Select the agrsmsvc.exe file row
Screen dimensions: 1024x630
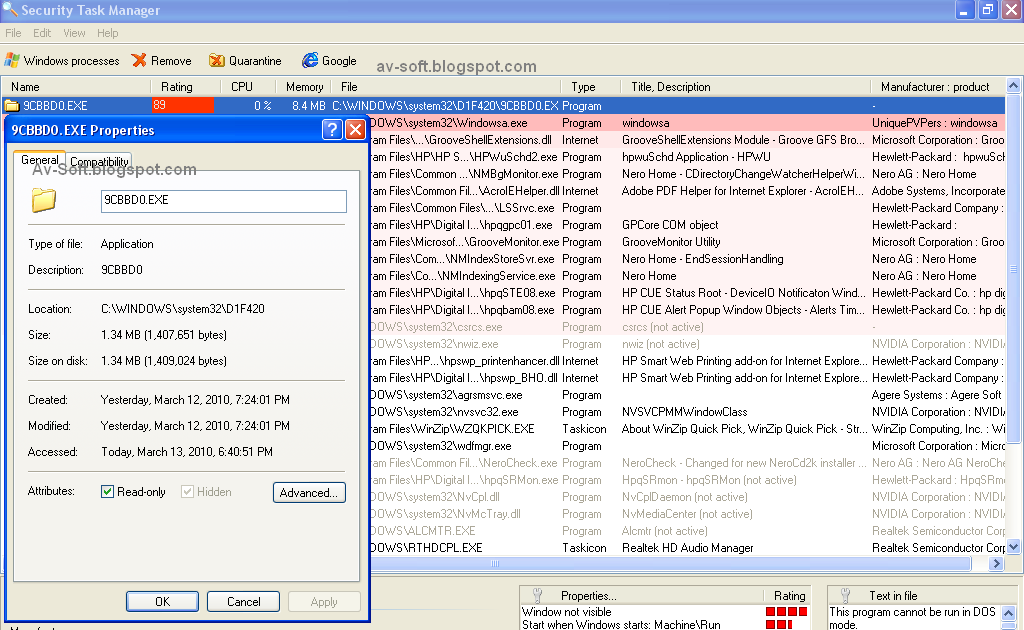pyautogui.click(x=687, y=394)
